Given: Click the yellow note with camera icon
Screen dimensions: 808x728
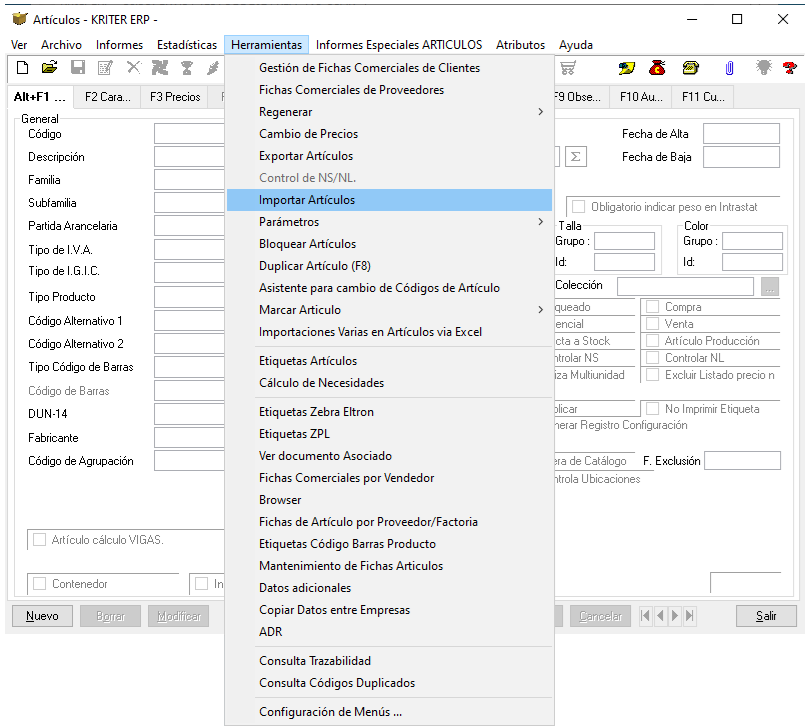Looking at the screenshot, I should click(x=627, y=67).
